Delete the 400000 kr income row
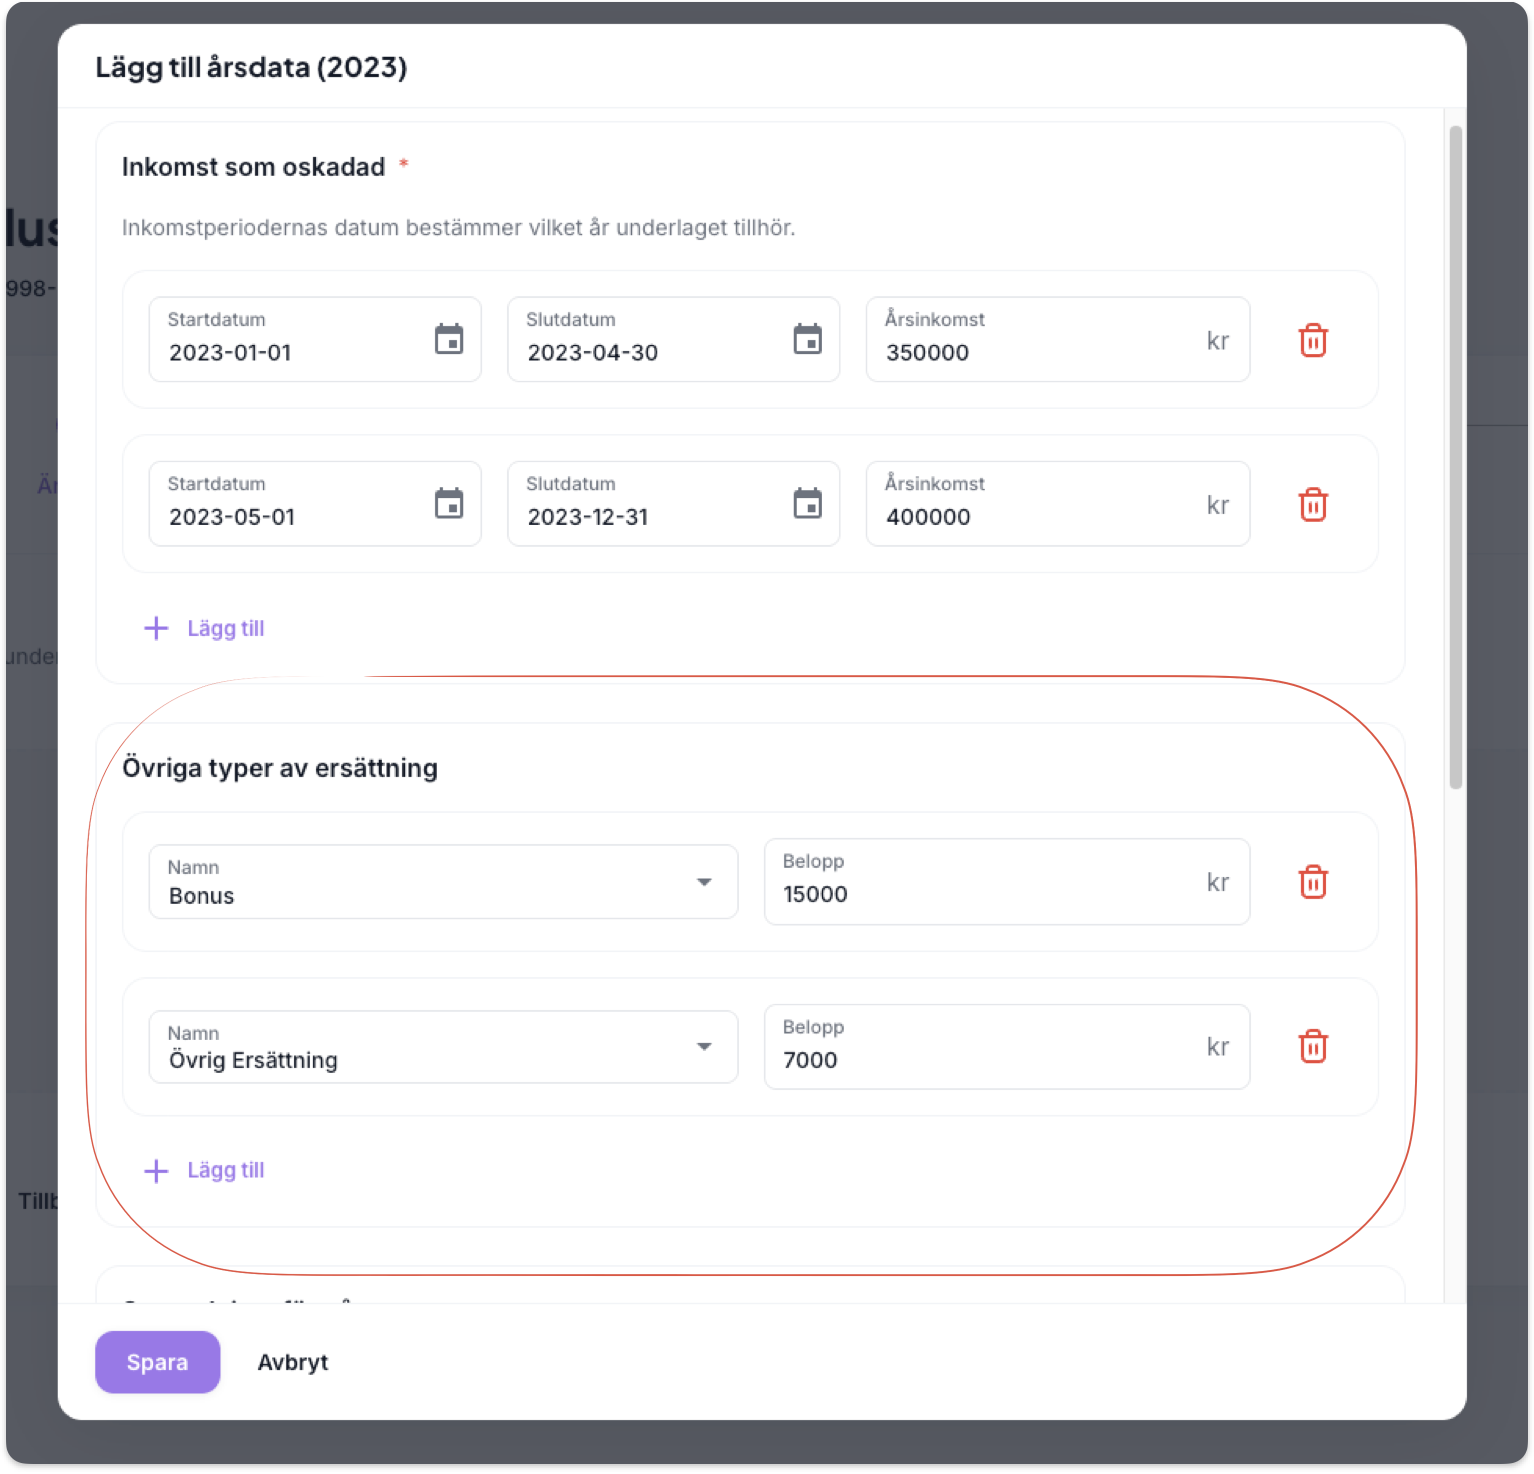This screenshot has width=1534, height=1474. coord(1312,505)
